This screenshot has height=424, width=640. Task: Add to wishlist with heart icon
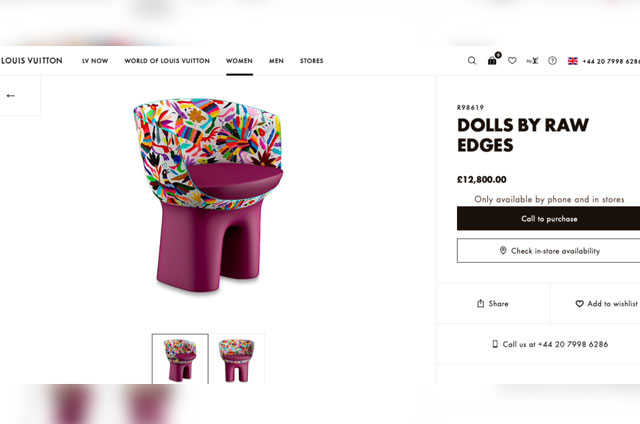[605, 303]
